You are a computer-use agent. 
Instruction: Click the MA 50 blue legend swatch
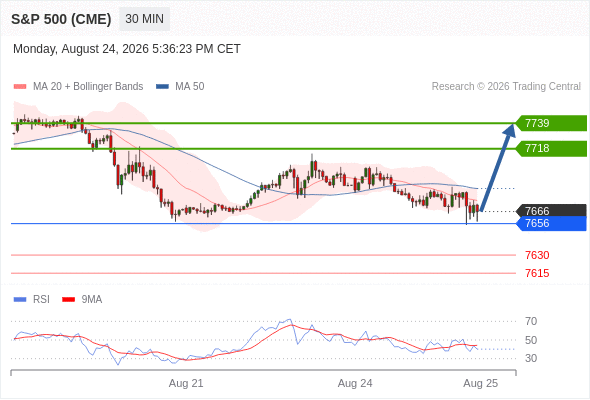(162, 87)
